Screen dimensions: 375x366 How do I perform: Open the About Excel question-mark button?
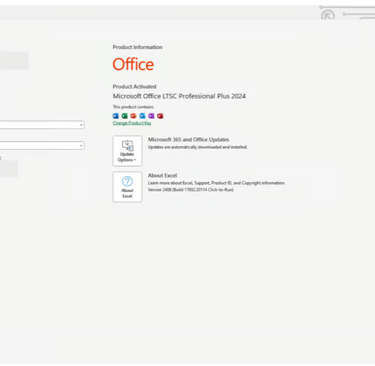tap(127, 187)
